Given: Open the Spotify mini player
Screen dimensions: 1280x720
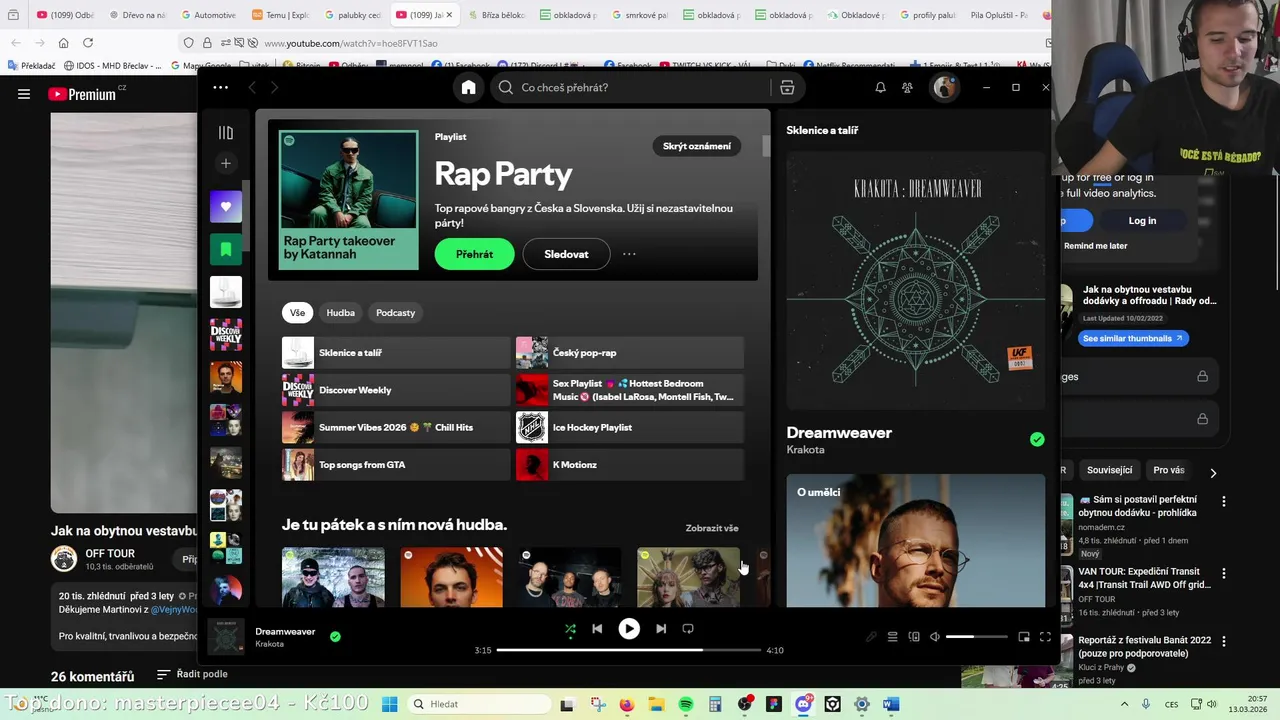Looking at the screenshot, I should click(x=1024, y=637).
